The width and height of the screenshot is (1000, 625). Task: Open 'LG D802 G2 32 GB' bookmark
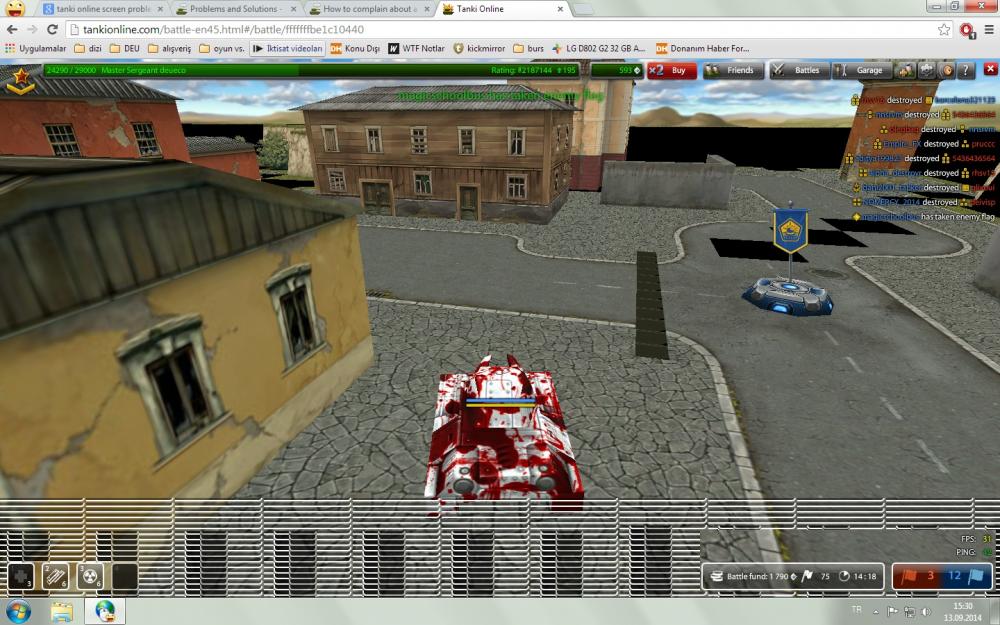click(598, 48)
